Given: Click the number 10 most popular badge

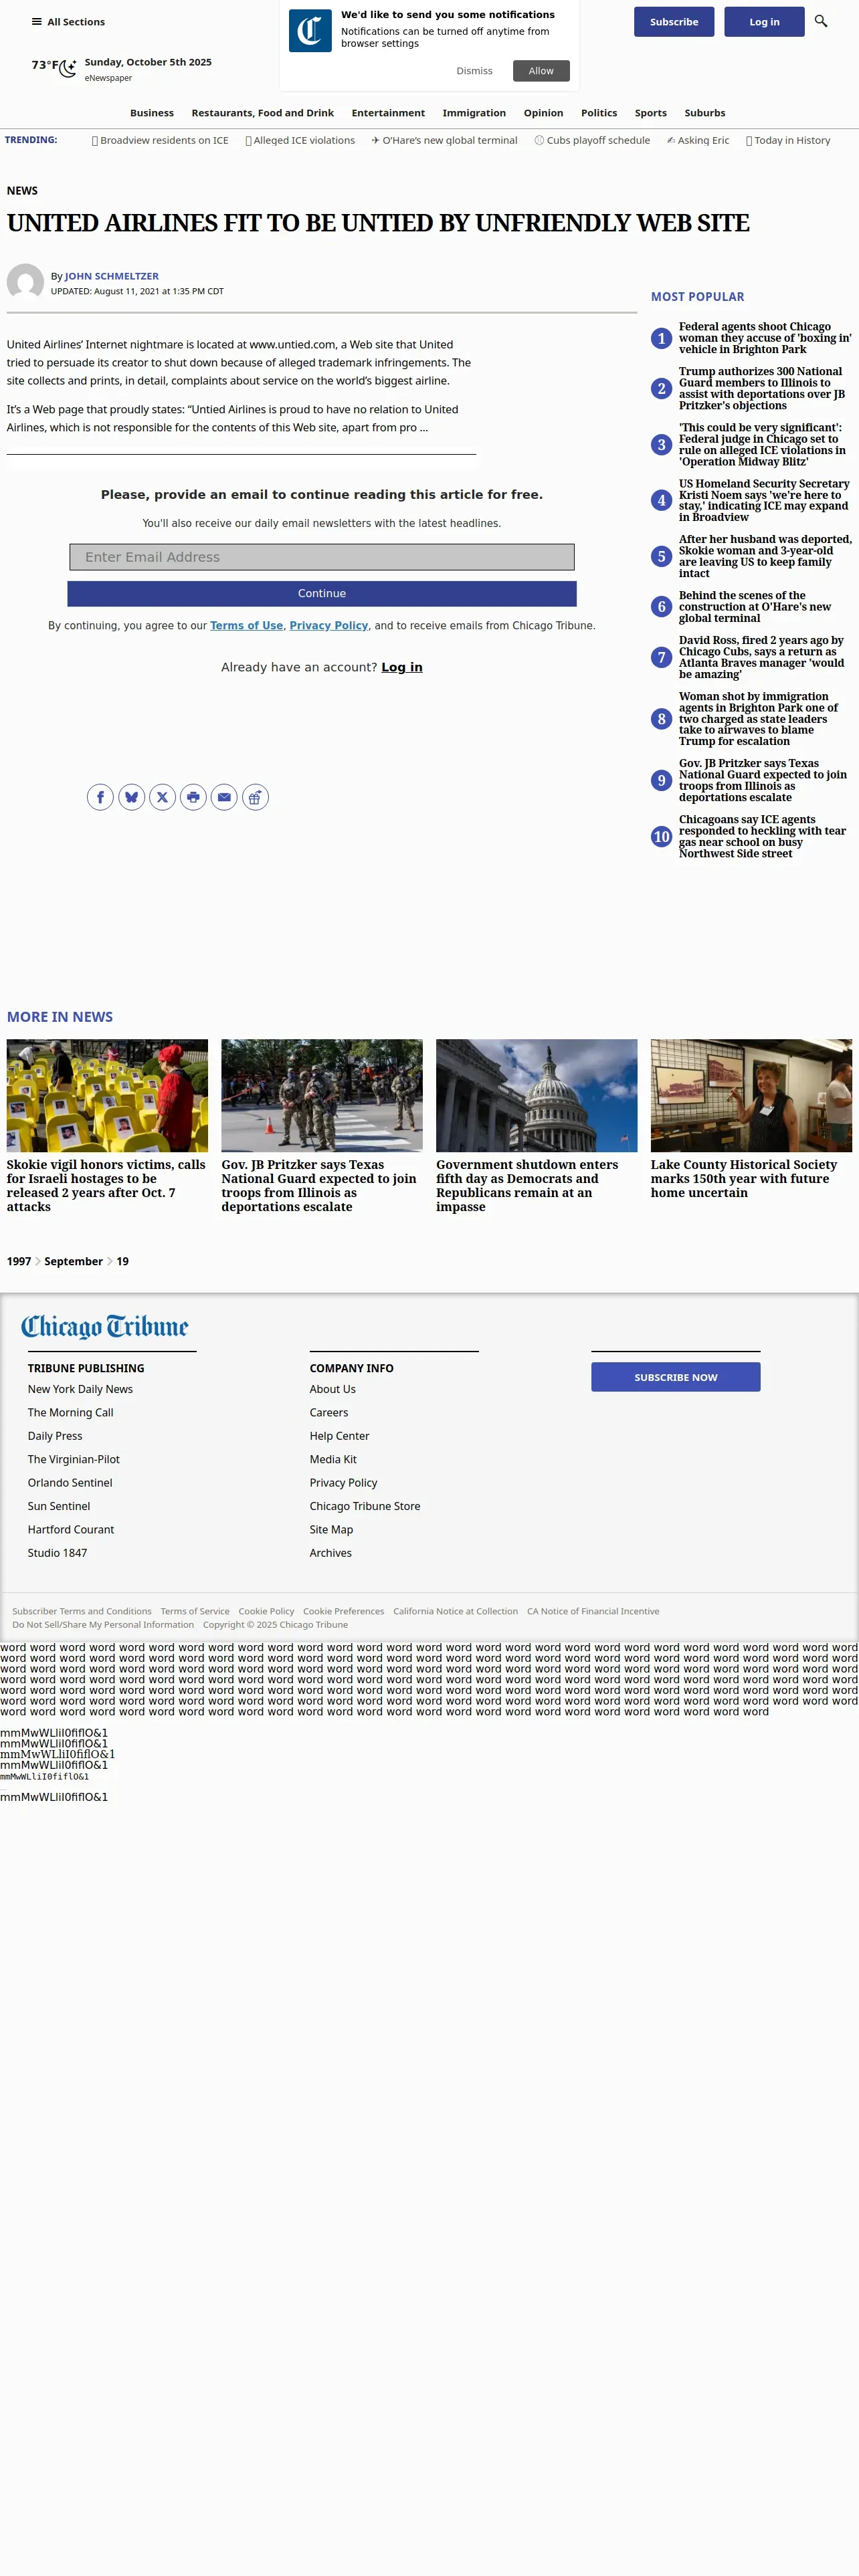Looking at the screenshot, I should click(x=661, y=836).
